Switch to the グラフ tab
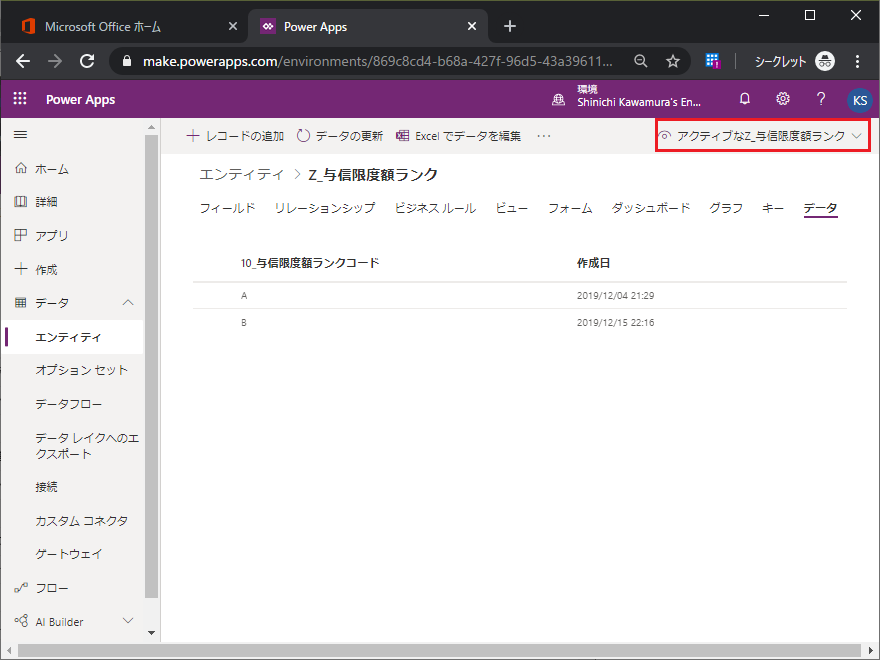This screenshot has width=880, height=660. pyautogui.click(x=726, y=208)
